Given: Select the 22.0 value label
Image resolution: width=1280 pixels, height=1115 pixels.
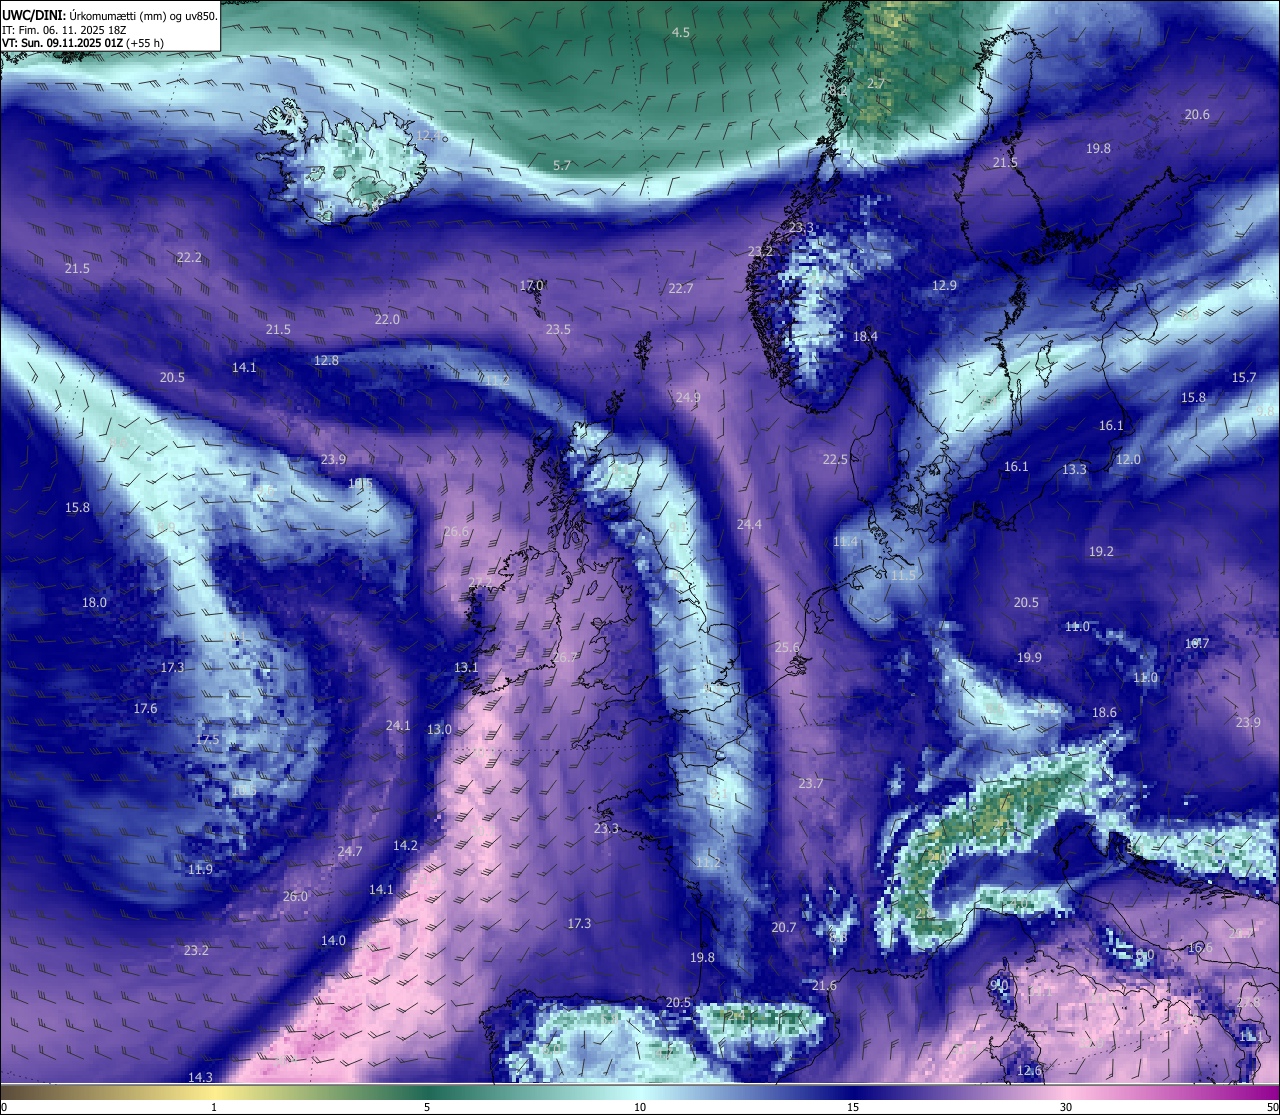Looking at the screenshot, I should pos(387,320).
